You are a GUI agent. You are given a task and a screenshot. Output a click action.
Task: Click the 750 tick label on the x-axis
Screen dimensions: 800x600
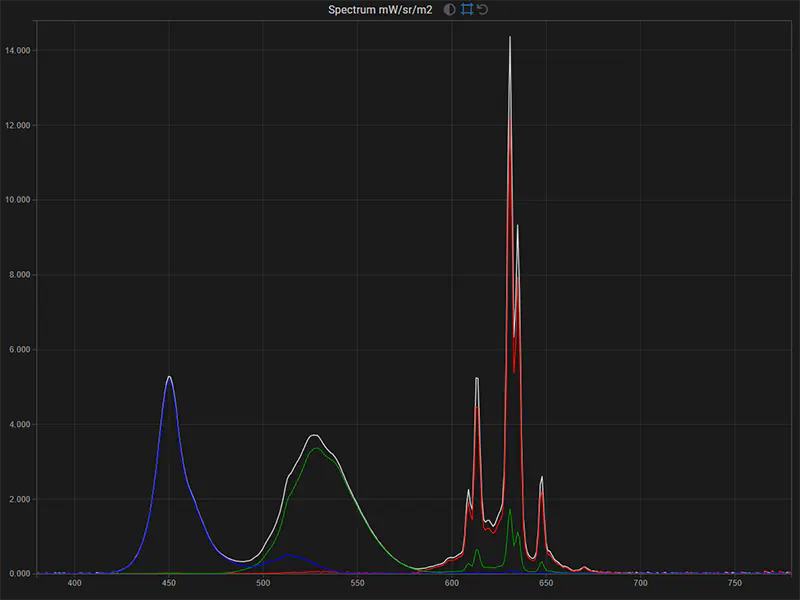736,580
